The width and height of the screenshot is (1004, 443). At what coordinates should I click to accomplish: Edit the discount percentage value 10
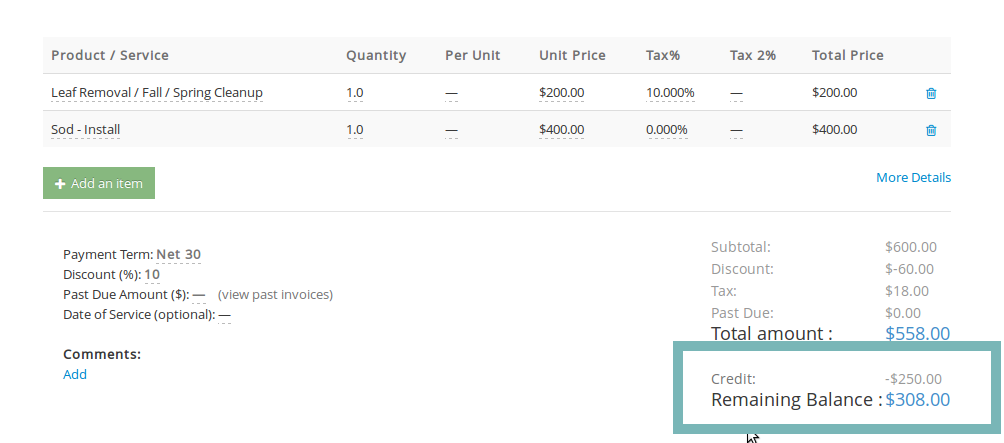(152, 275)
